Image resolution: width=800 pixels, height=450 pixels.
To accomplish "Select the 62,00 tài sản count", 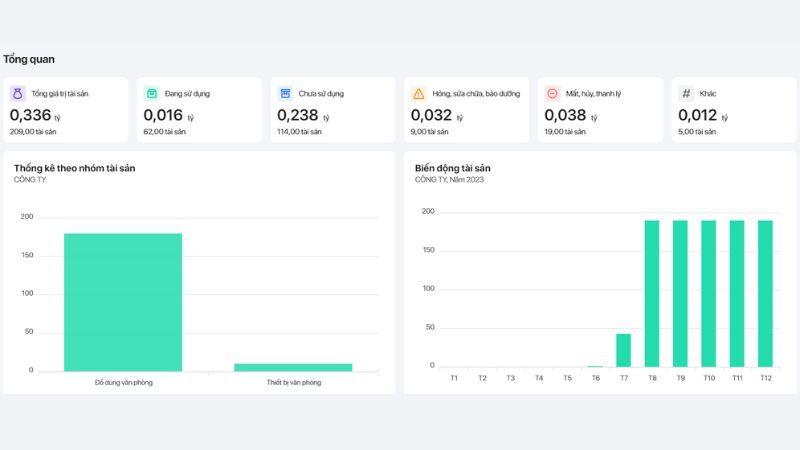I will (165, 131).
